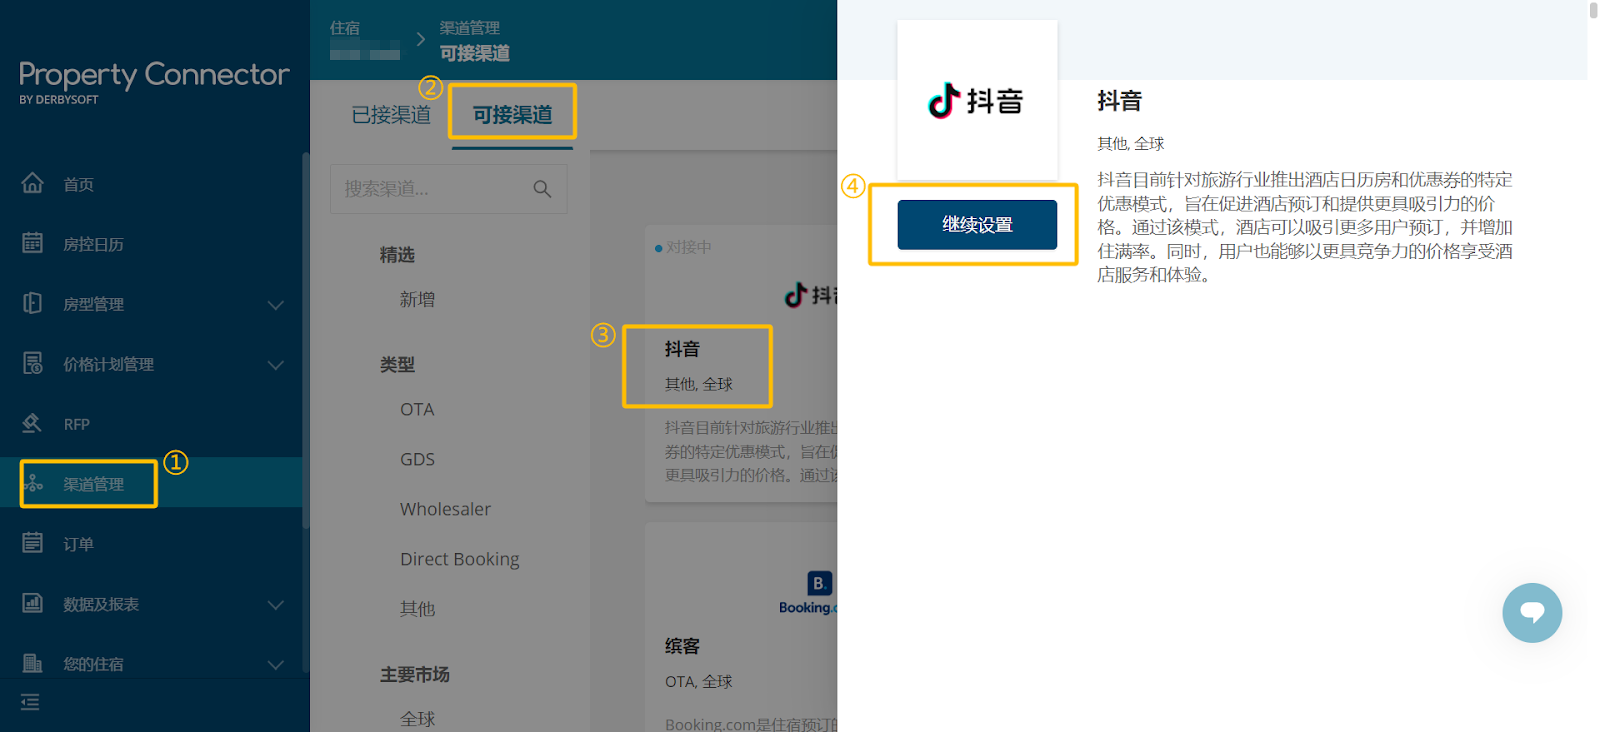Click the 对接中 status label

pos(689,247)
